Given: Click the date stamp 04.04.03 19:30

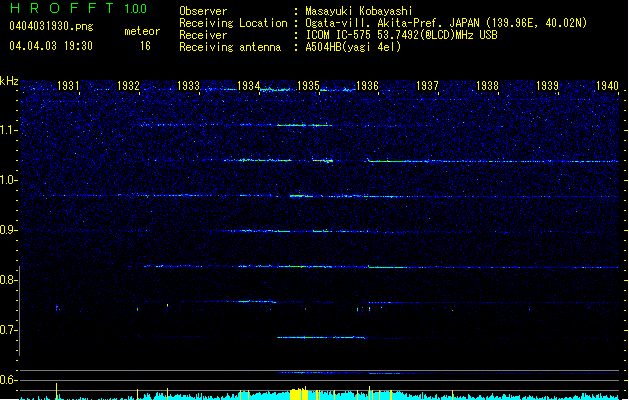Looking at the screenshot, I should [51, 46].
